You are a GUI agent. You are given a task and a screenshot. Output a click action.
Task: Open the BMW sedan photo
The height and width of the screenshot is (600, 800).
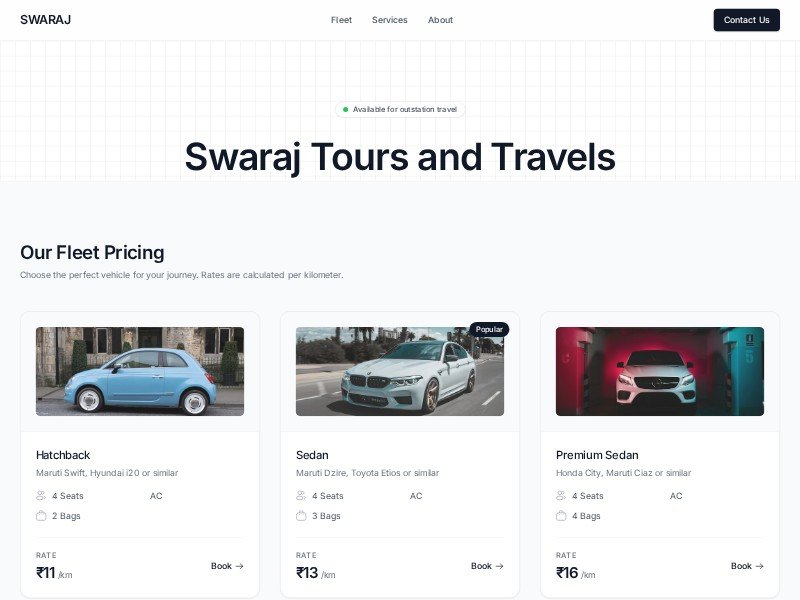(x=400, y=371)
